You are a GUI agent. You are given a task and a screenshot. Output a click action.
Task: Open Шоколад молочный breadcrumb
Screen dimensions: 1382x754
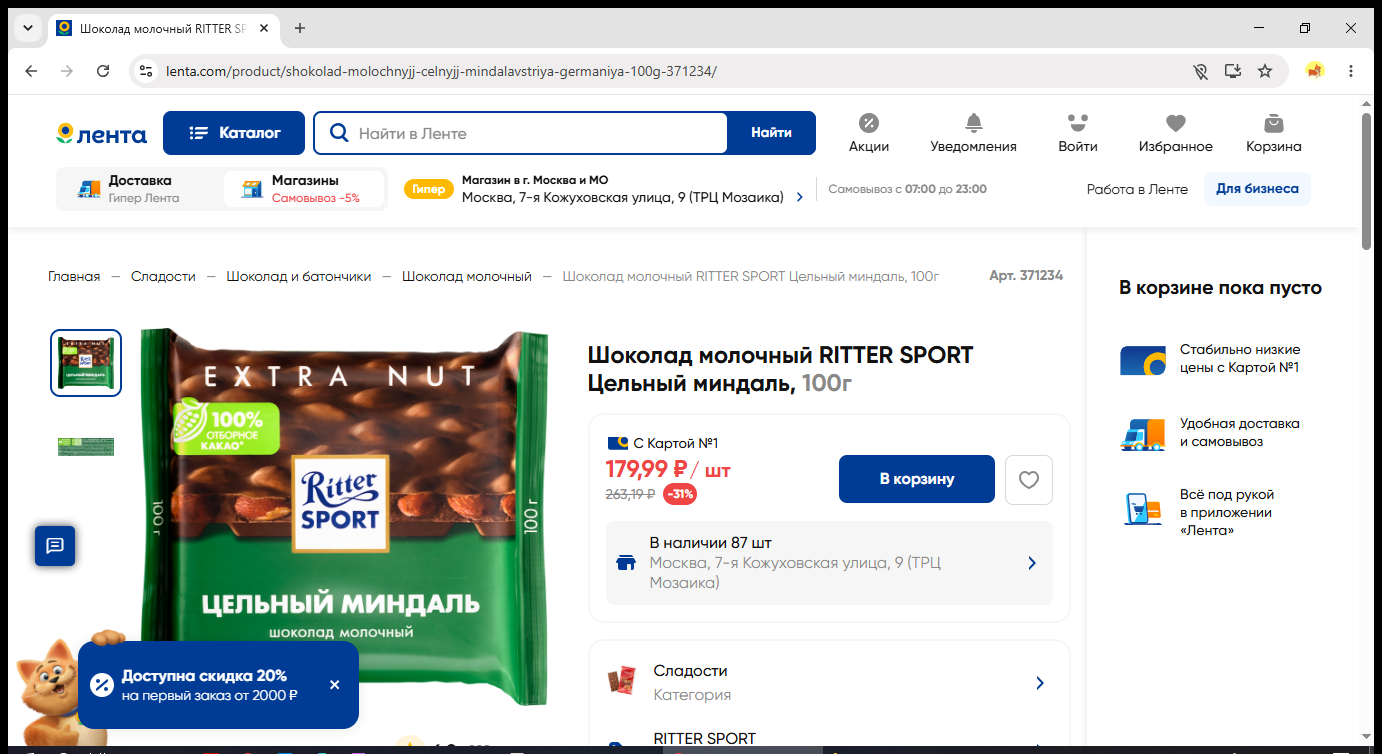(x=467, y=276)
